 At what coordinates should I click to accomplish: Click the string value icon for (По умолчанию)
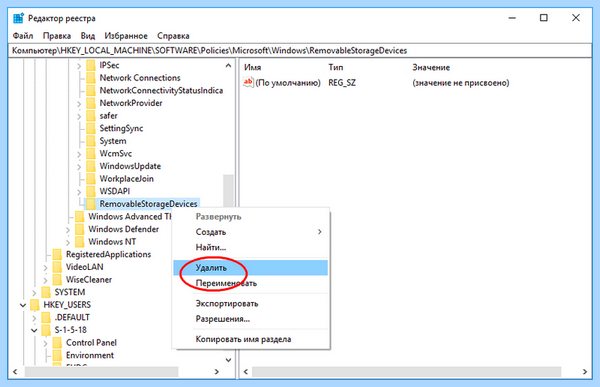(248, 82)
